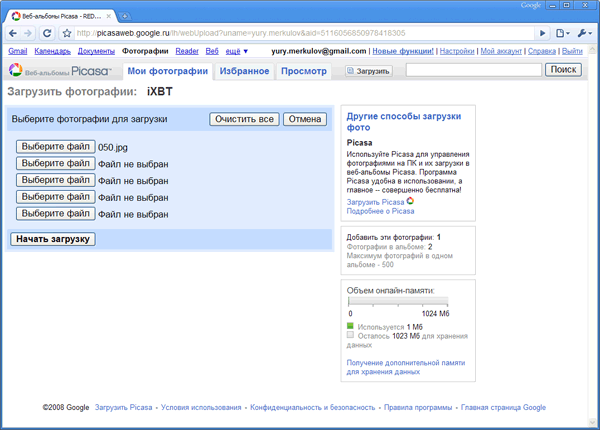Open the Веб link

click(x=212, y=51)
